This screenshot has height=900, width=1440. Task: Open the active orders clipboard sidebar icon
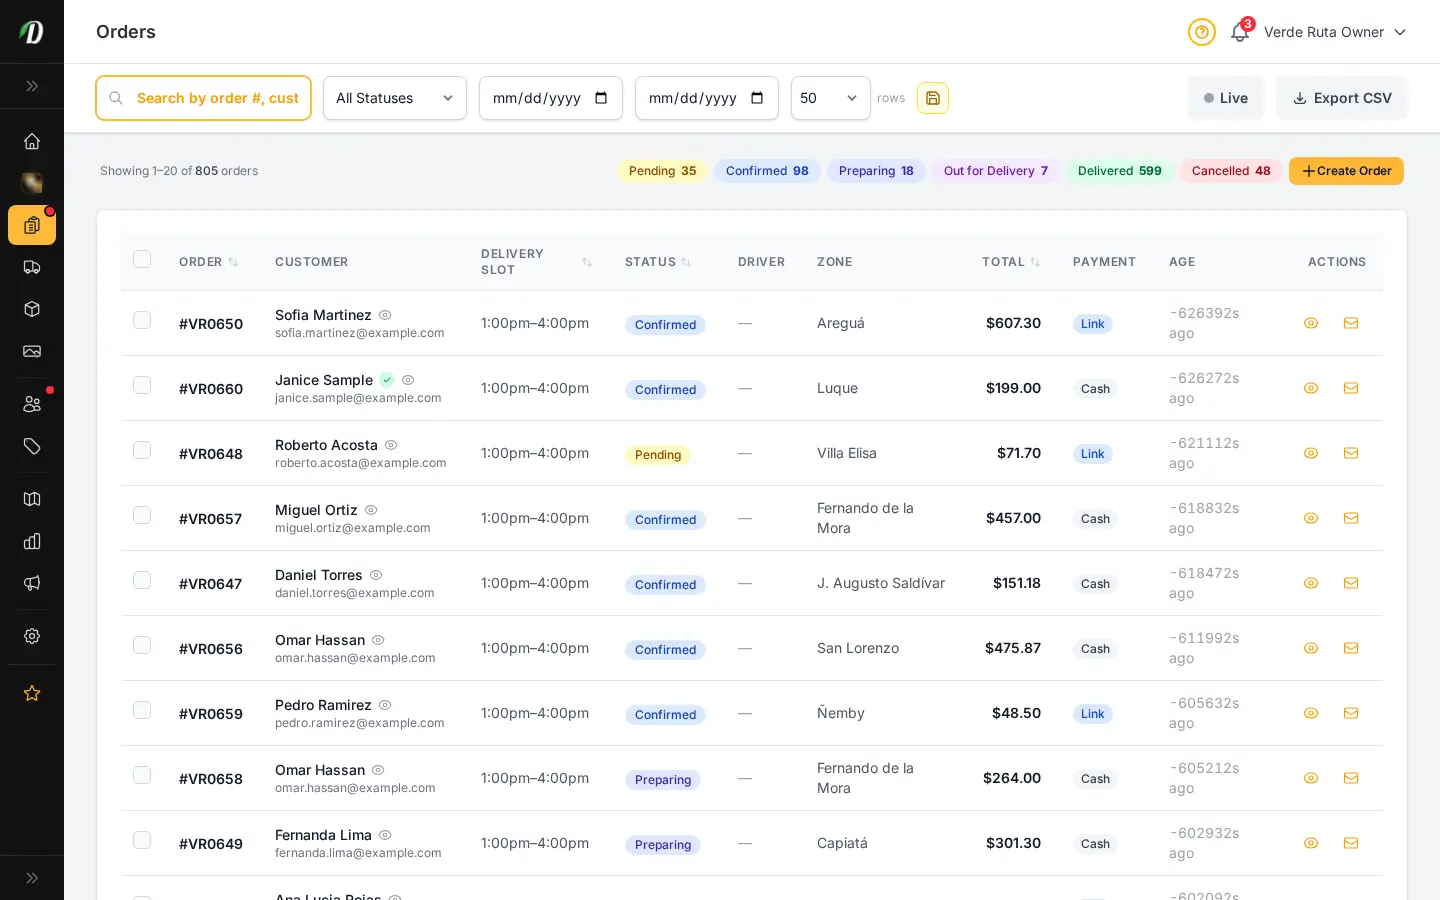point(32,225)
